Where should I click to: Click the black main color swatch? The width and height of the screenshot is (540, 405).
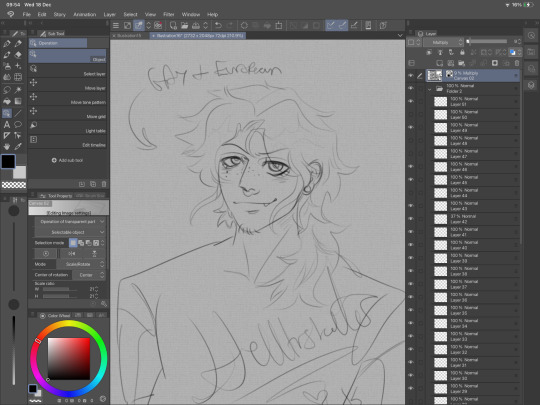(x=8, y=162)
